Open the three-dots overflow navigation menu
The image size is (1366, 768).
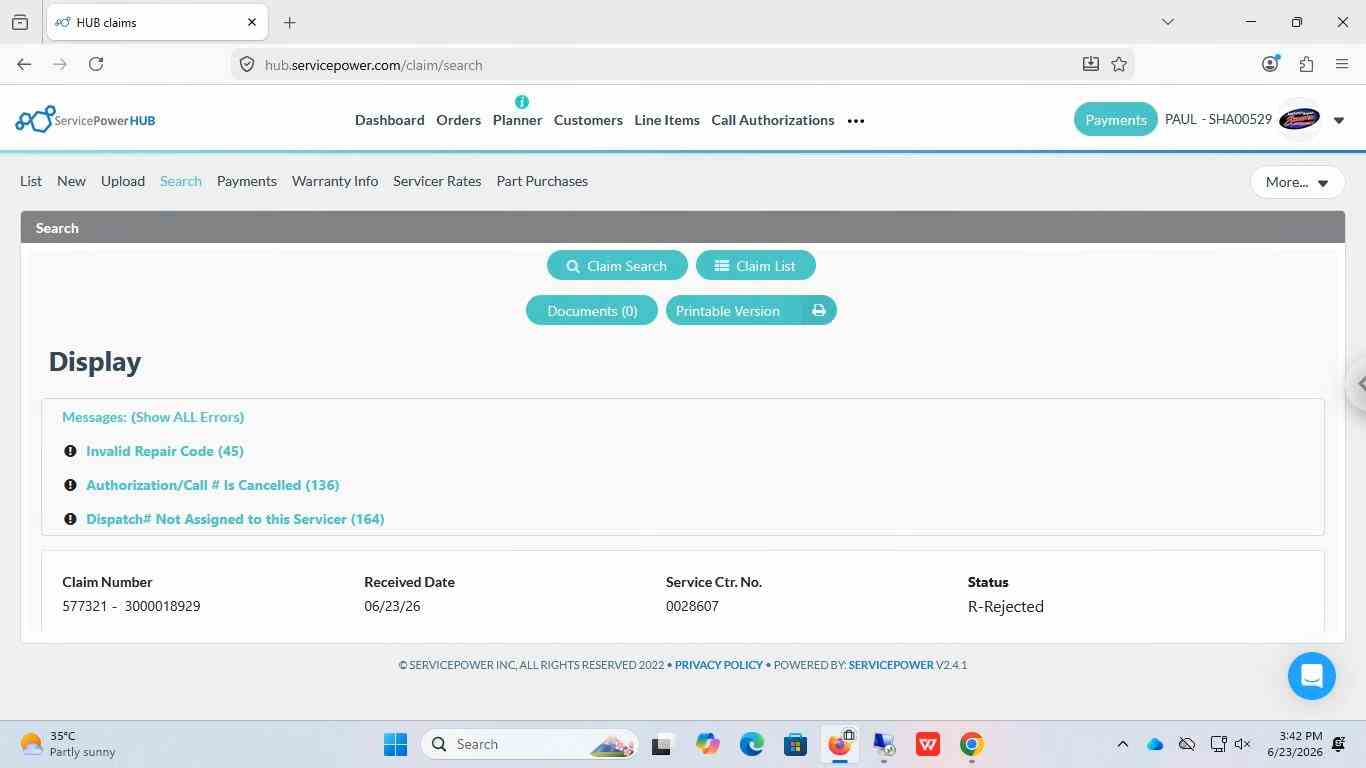click(x=856, y=120)
